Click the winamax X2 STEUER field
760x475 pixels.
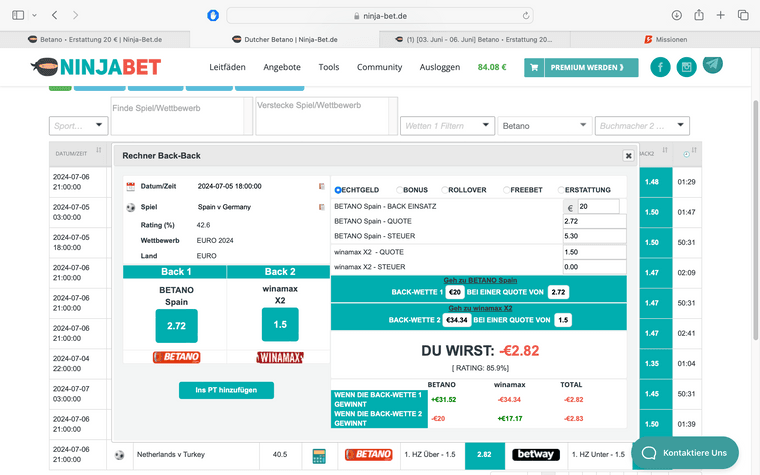click(x=594, y=267)
